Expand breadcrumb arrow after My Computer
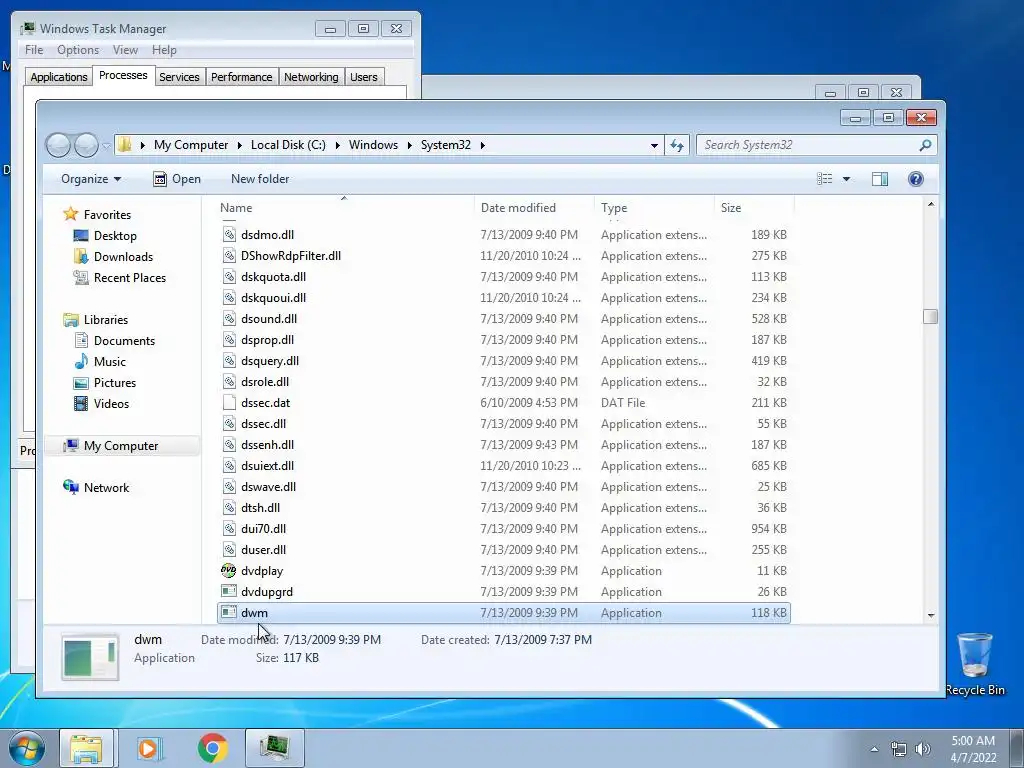Screen dimensions: 1024x768 (x=240, y=145)
